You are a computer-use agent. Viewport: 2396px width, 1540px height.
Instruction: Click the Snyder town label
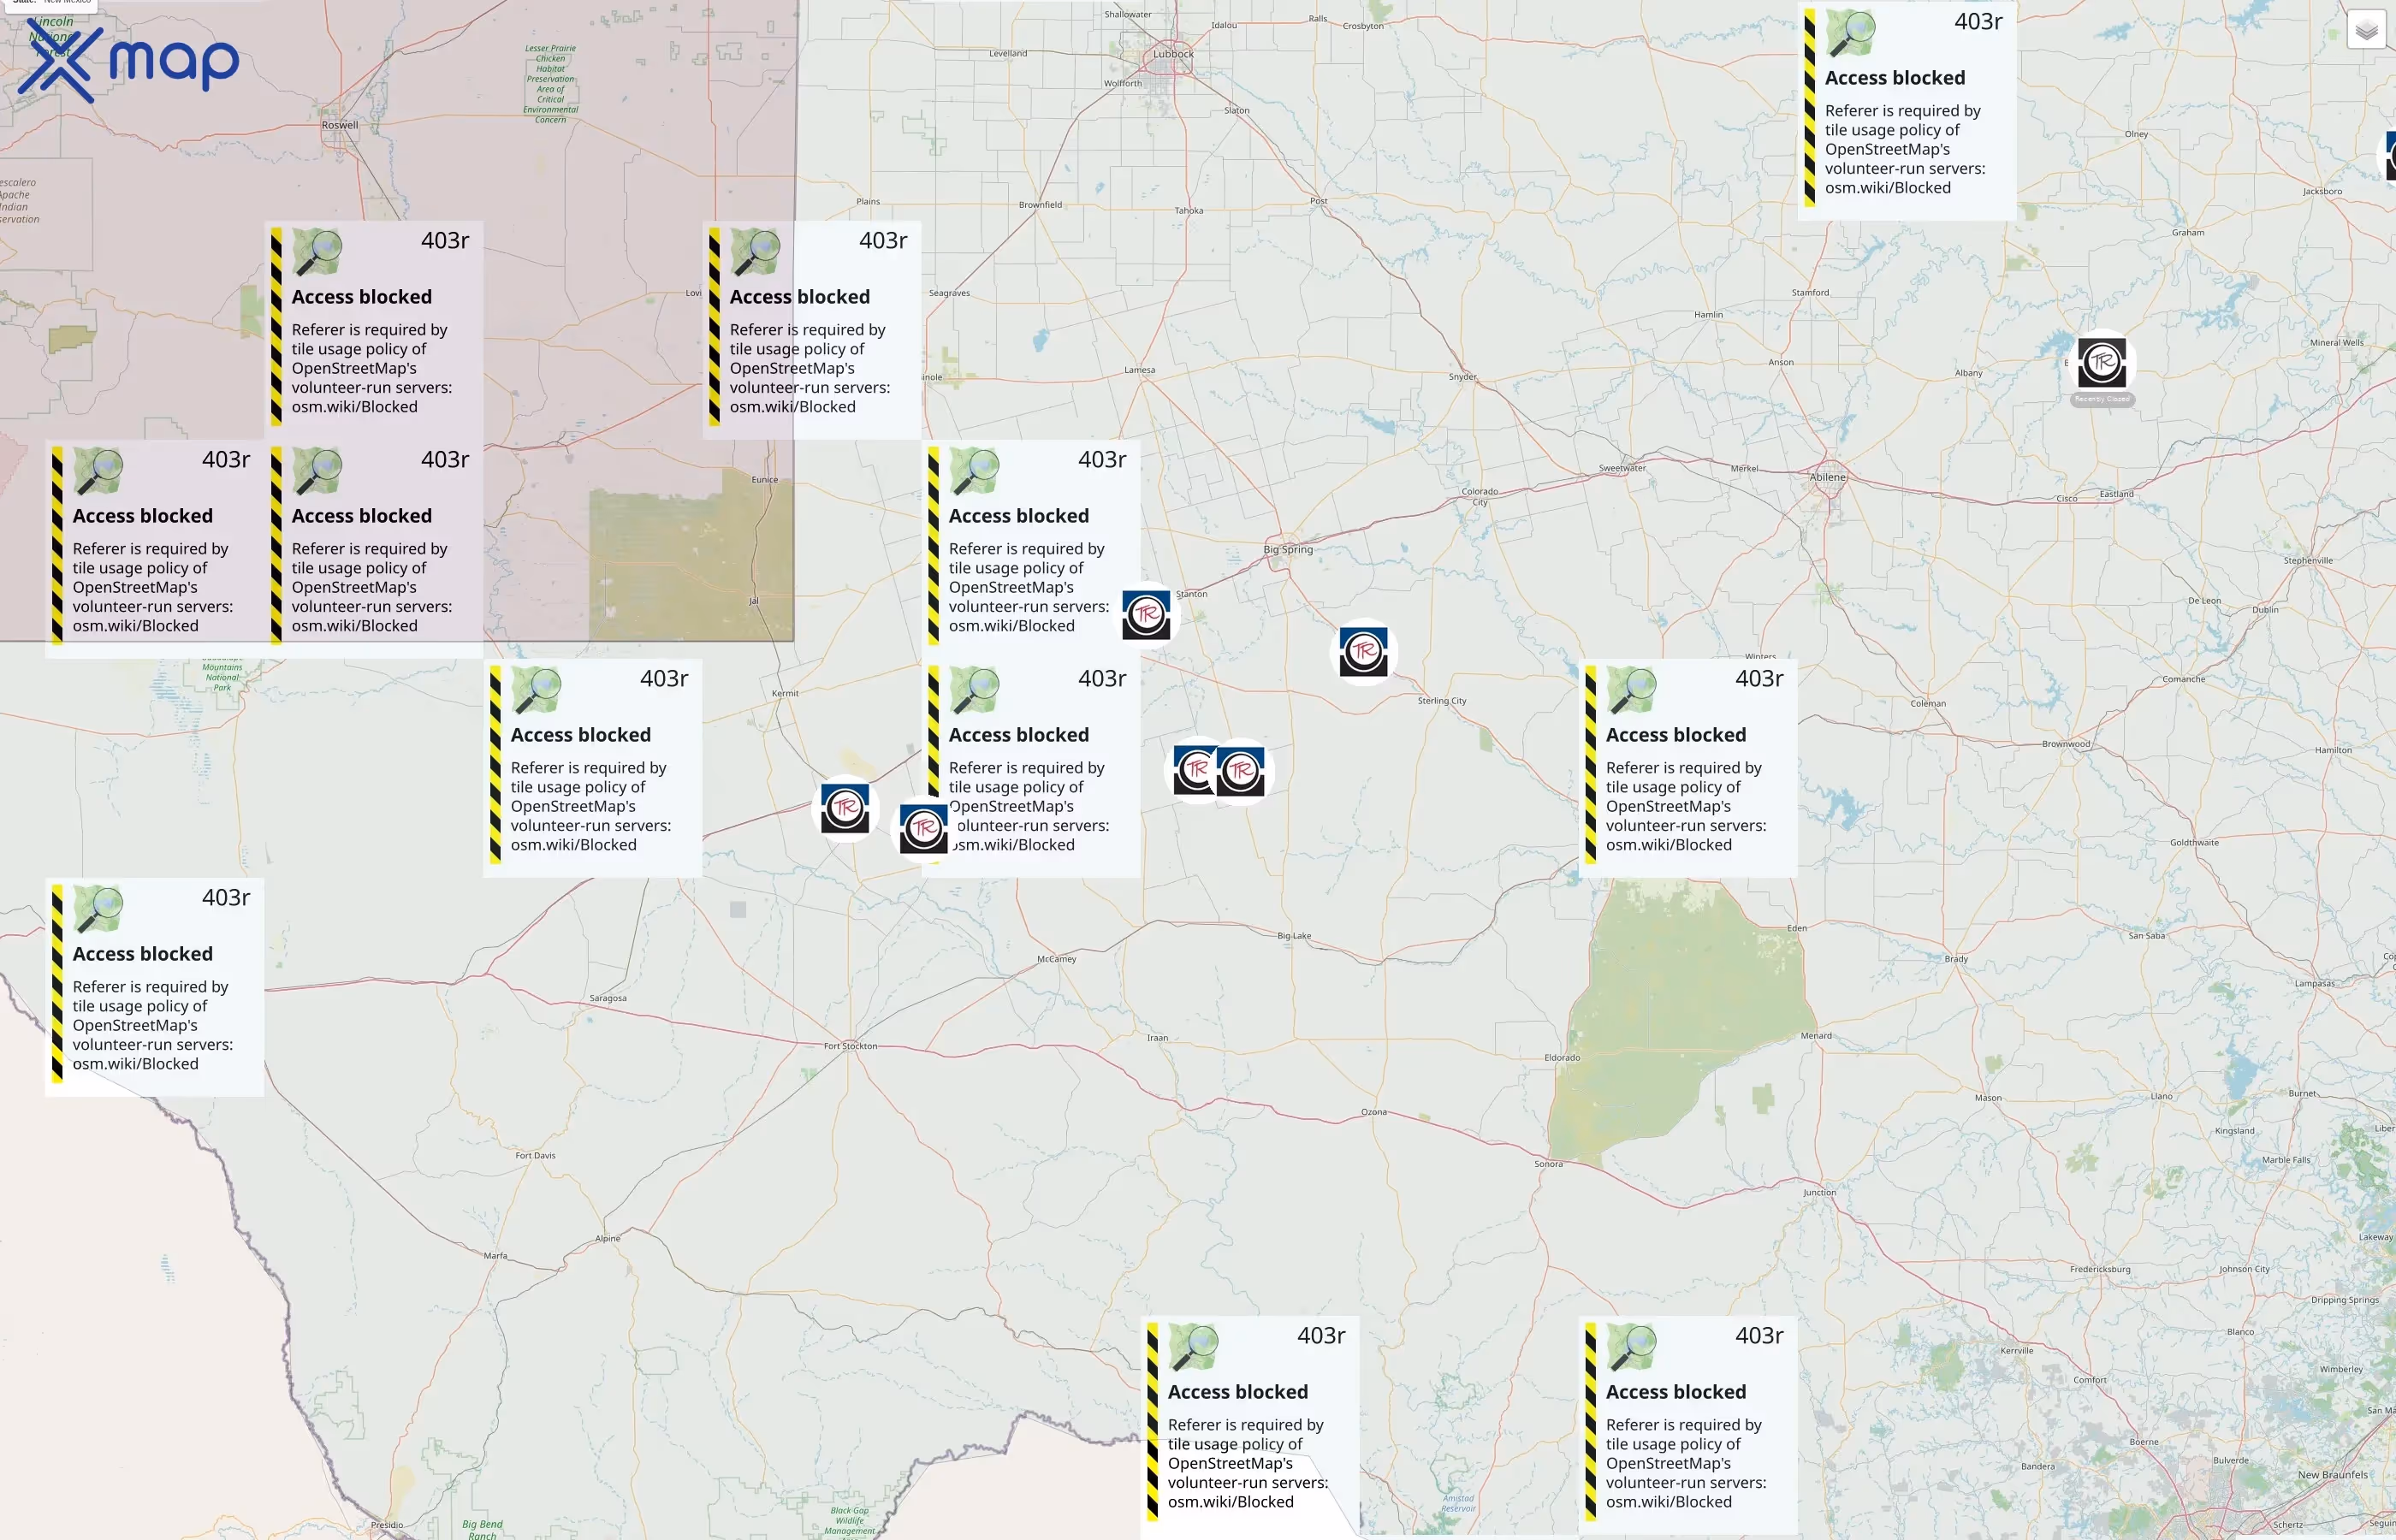click(1462, 377)
